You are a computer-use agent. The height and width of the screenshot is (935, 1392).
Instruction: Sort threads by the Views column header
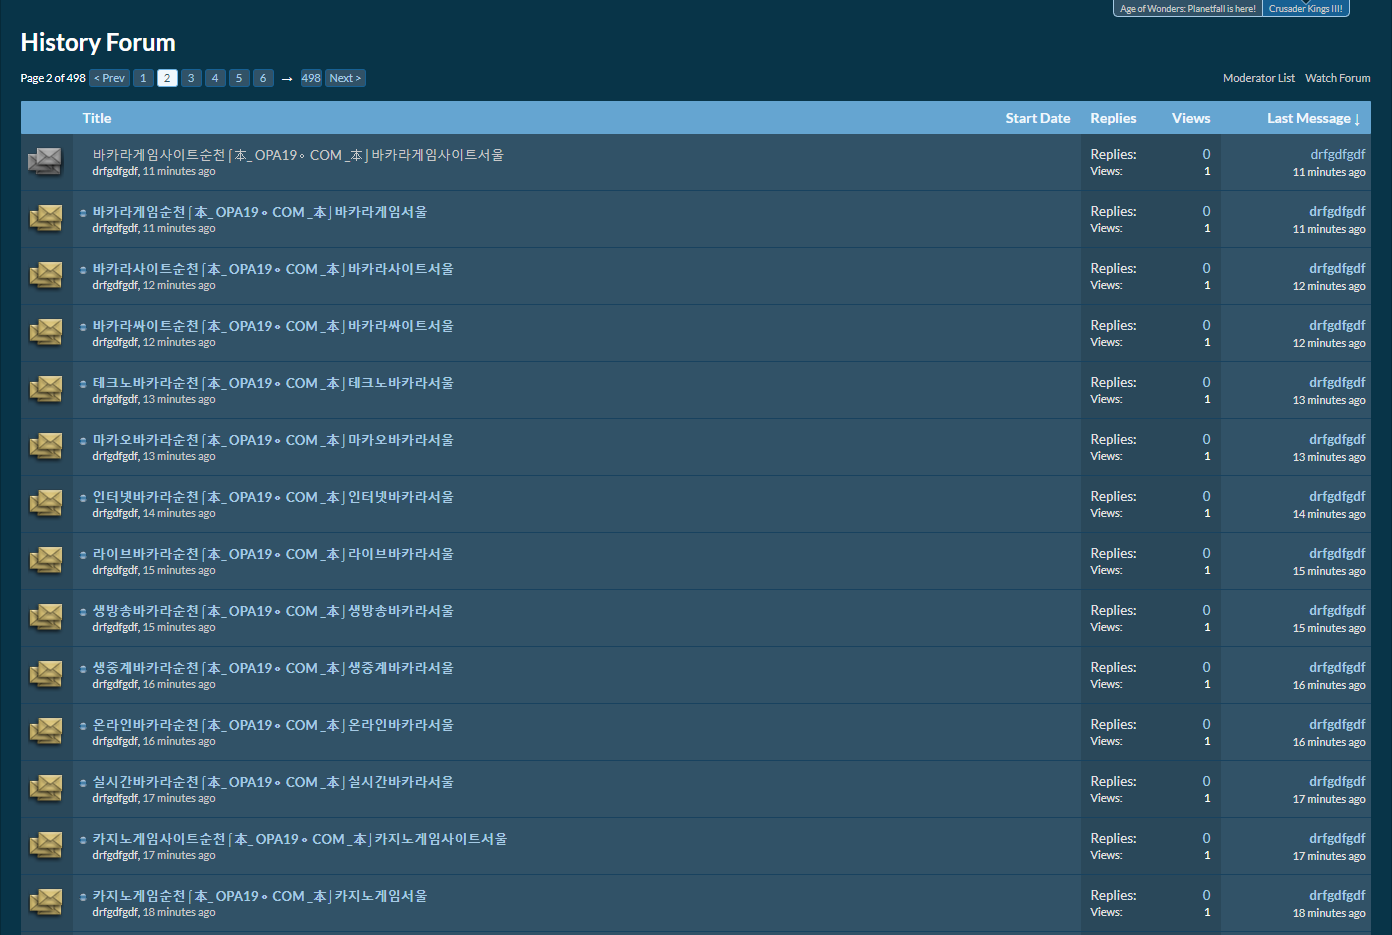(x=1190, y=118)
